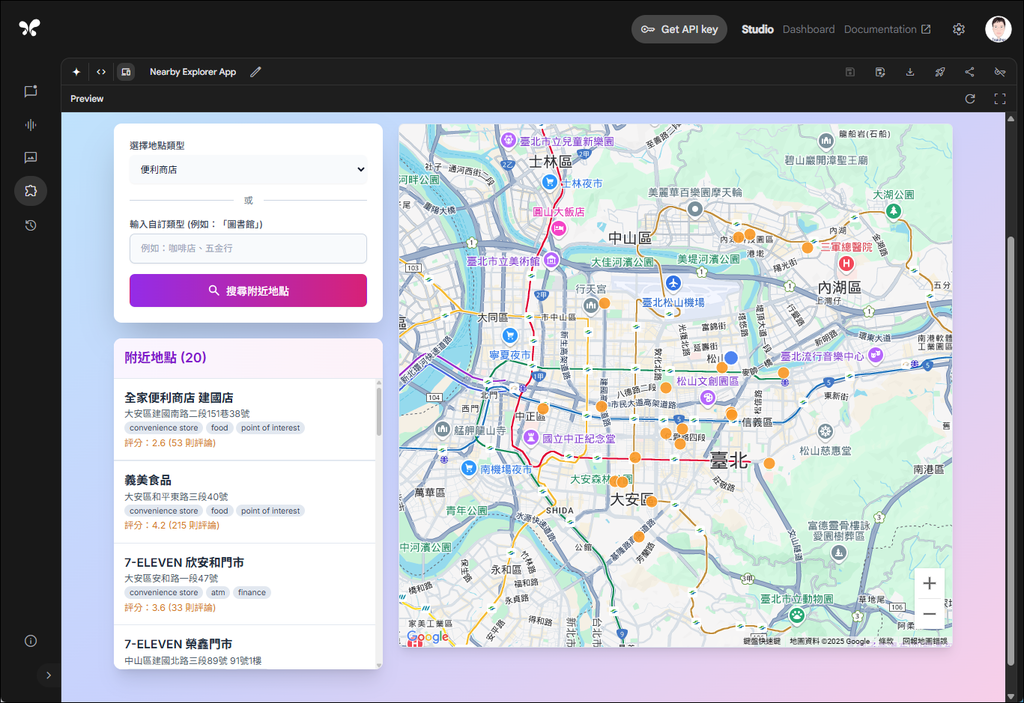The height and width of the screenshot is (703, 1024).
Task: Click the finance tag chip
Action: 252,593
